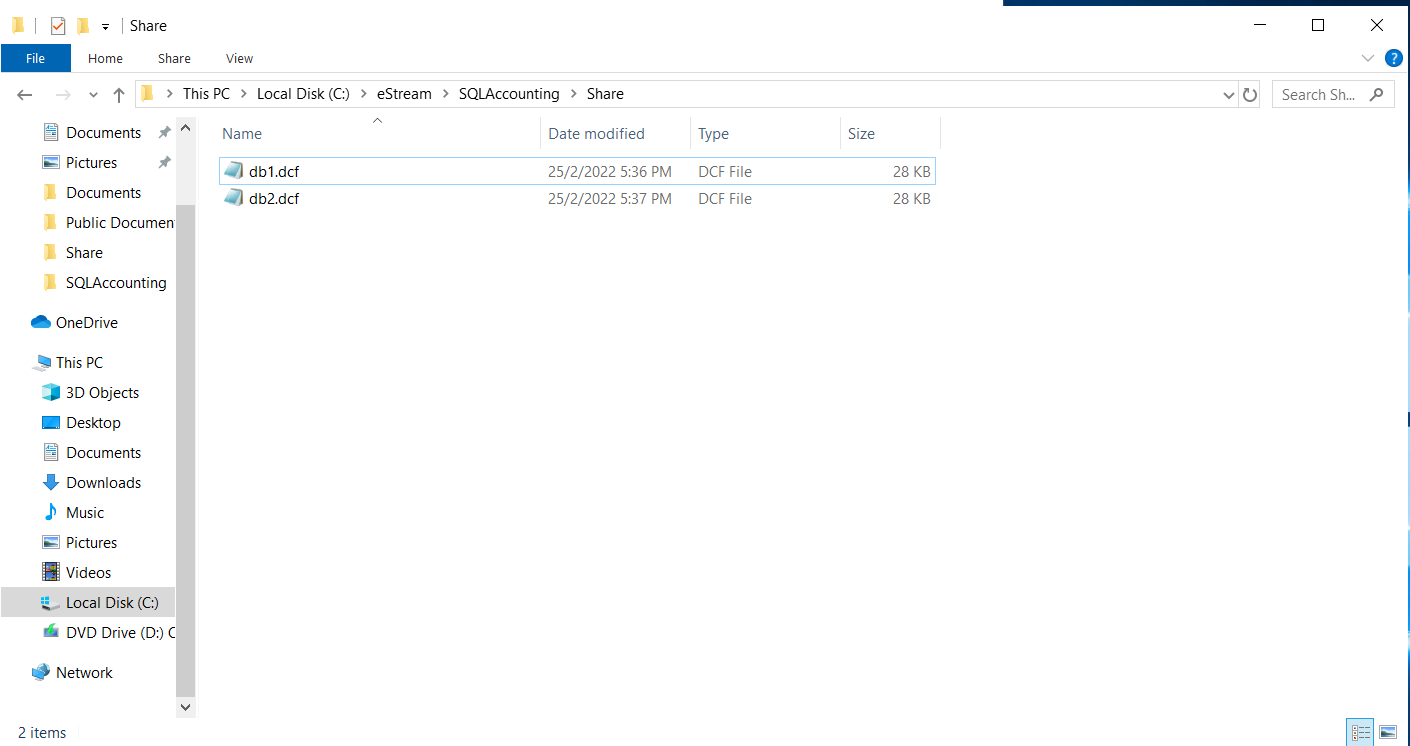The image size is (1410, 746).
Task: Open the File menu tab
Action: [x=35, y=58]
